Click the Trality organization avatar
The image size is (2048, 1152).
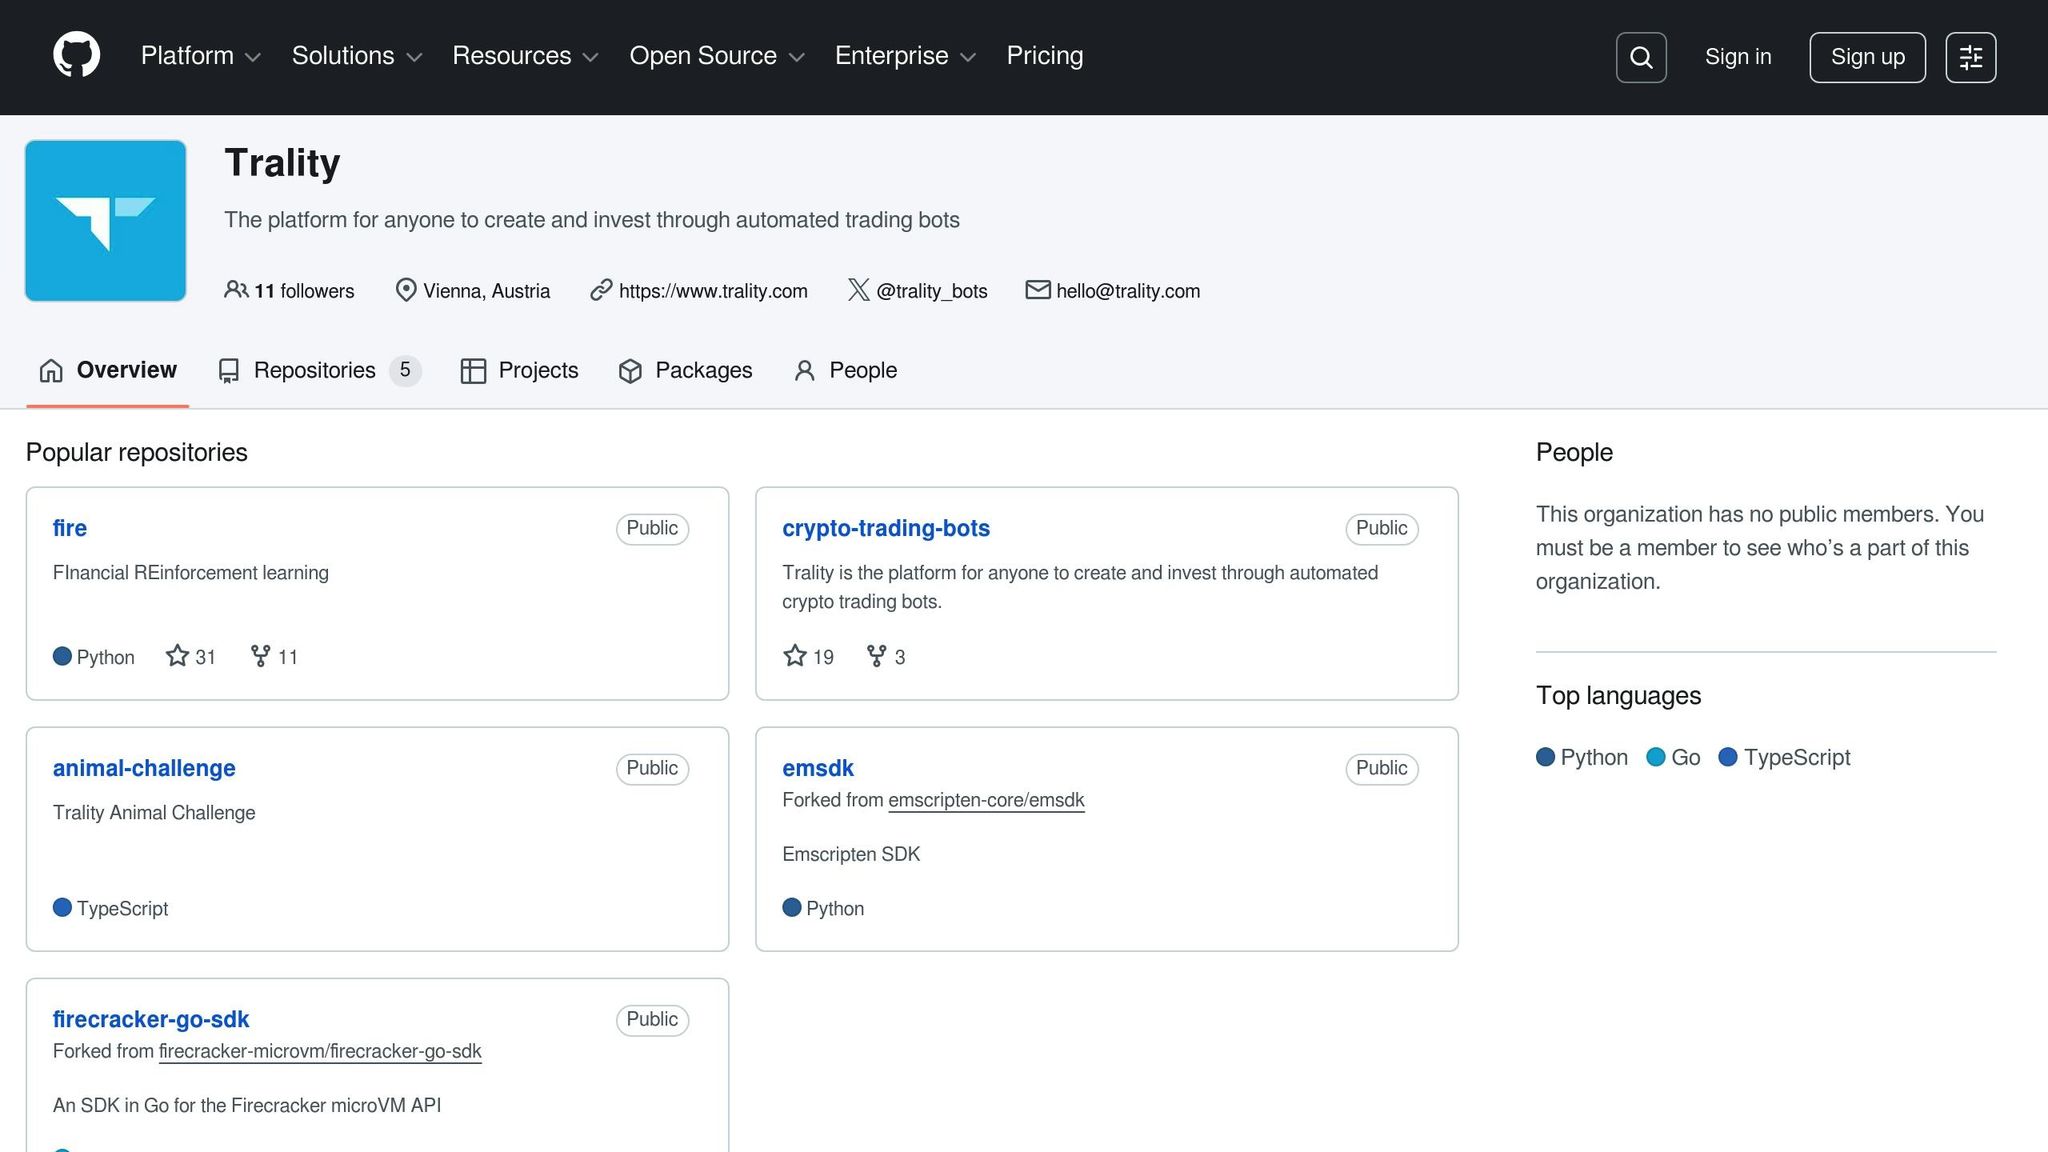106,220
